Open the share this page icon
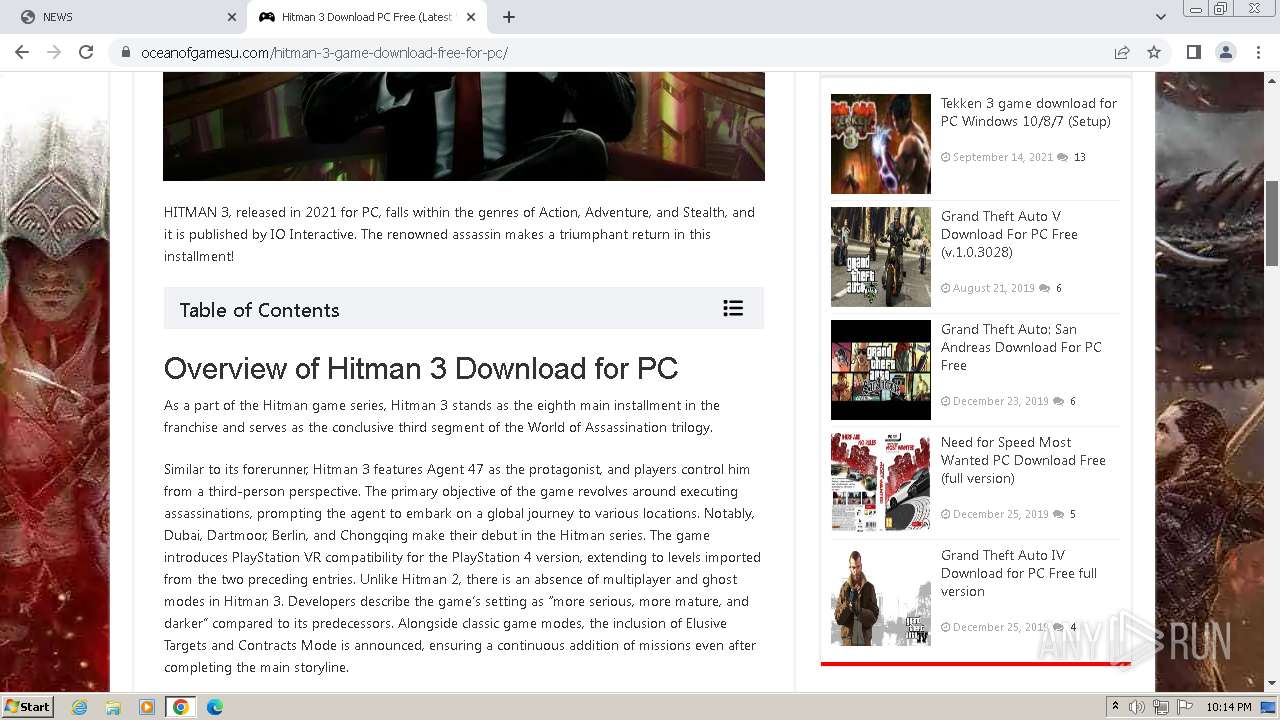 tap(1122, 52)
